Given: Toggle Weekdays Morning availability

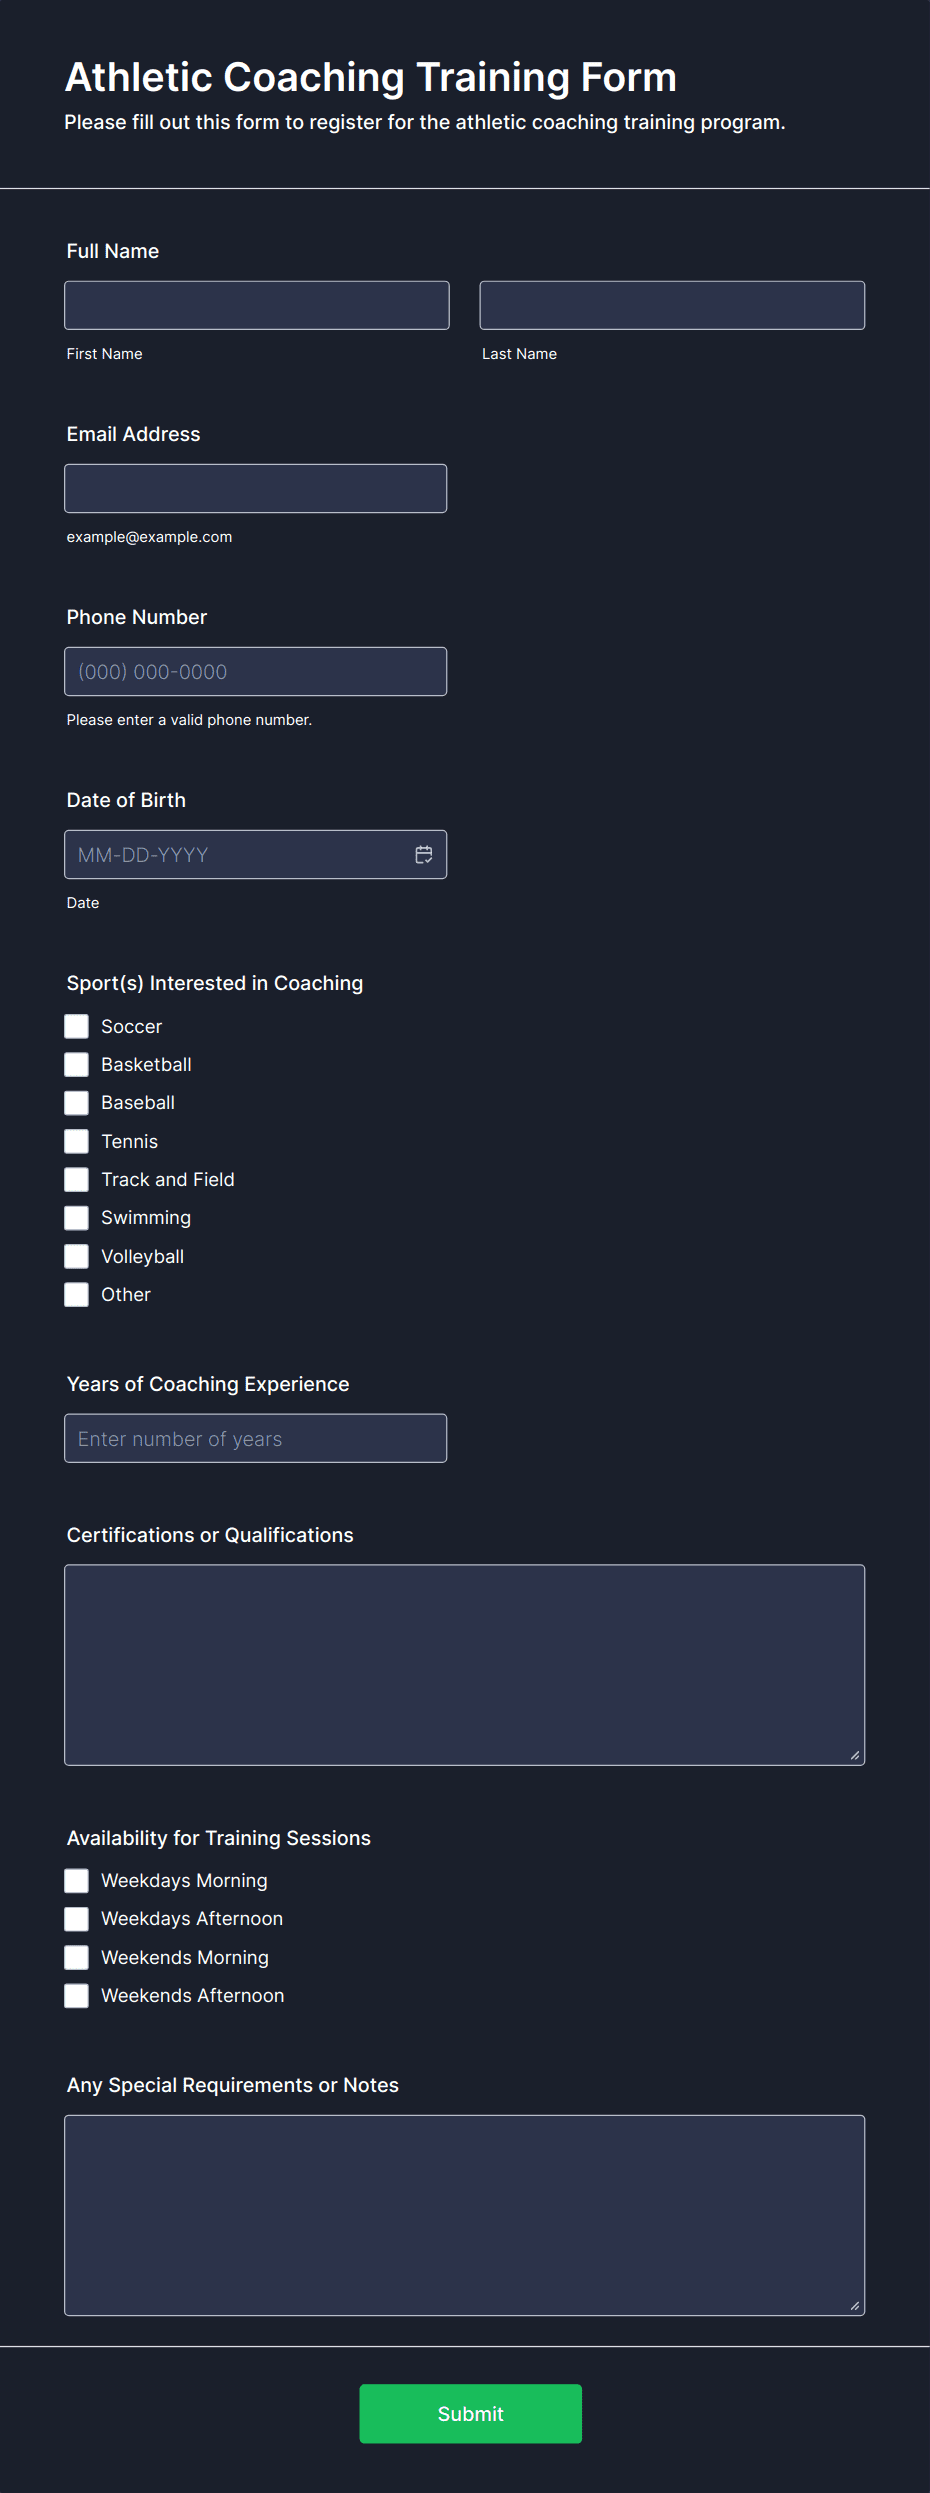Looking at the screenshot, I should tap(76, 1880).
